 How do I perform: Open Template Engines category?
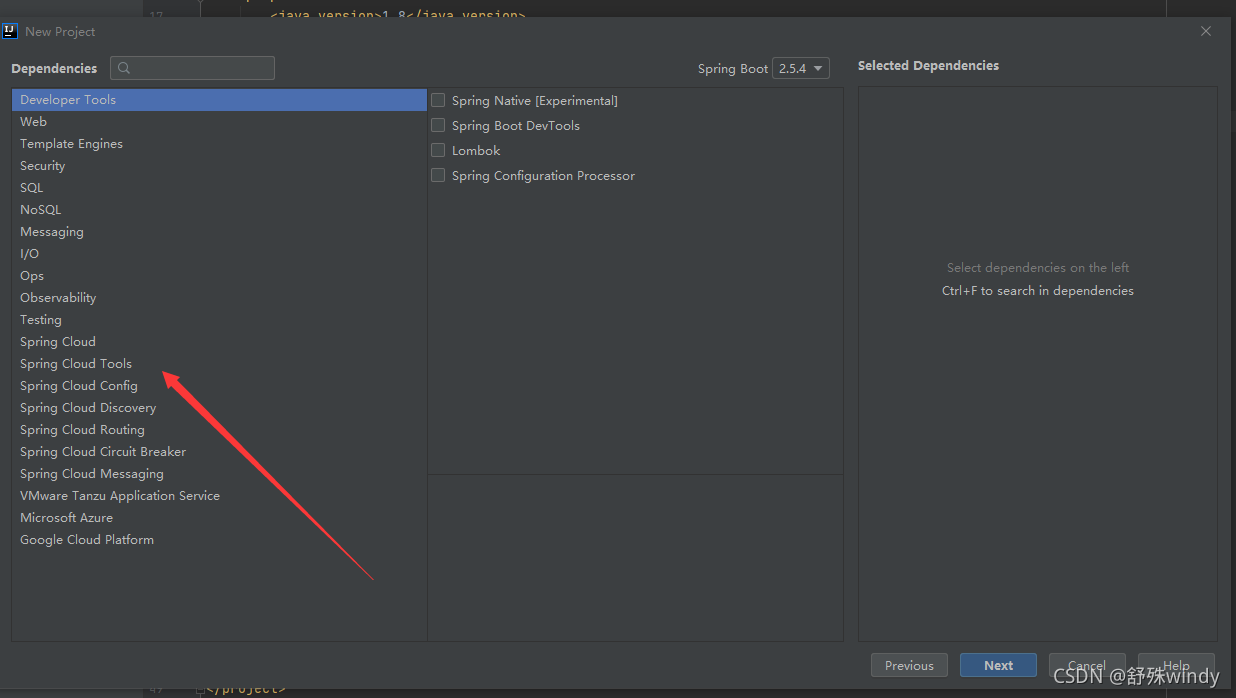219,144
